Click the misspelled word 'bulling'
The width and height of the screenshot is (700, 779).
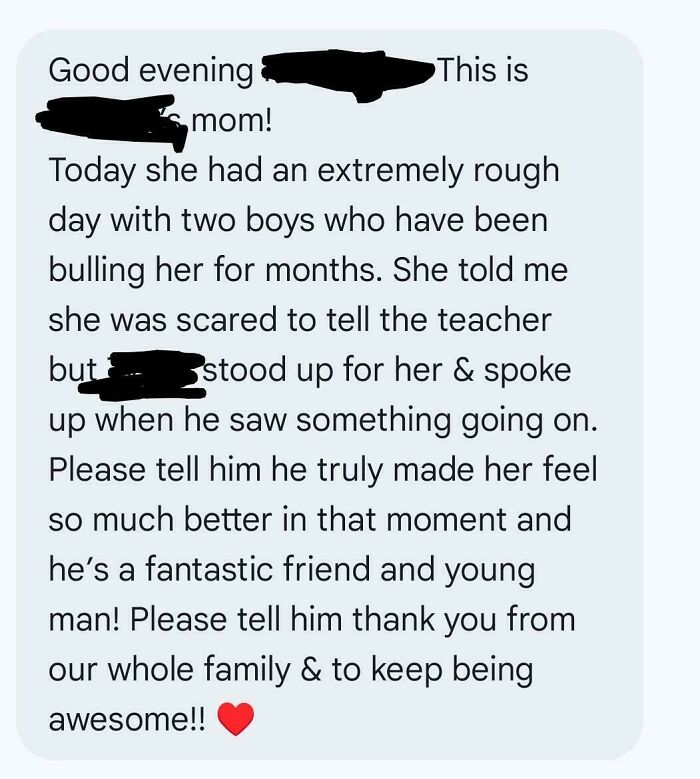97,271
